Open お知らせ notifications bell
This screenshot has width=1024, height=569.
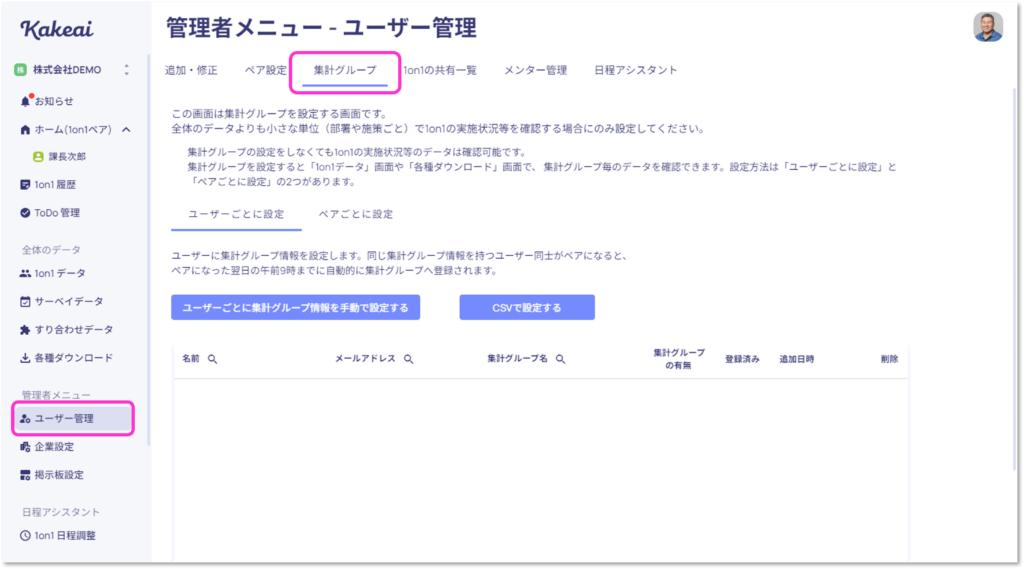pyautogui.click(x=25, y=101)
